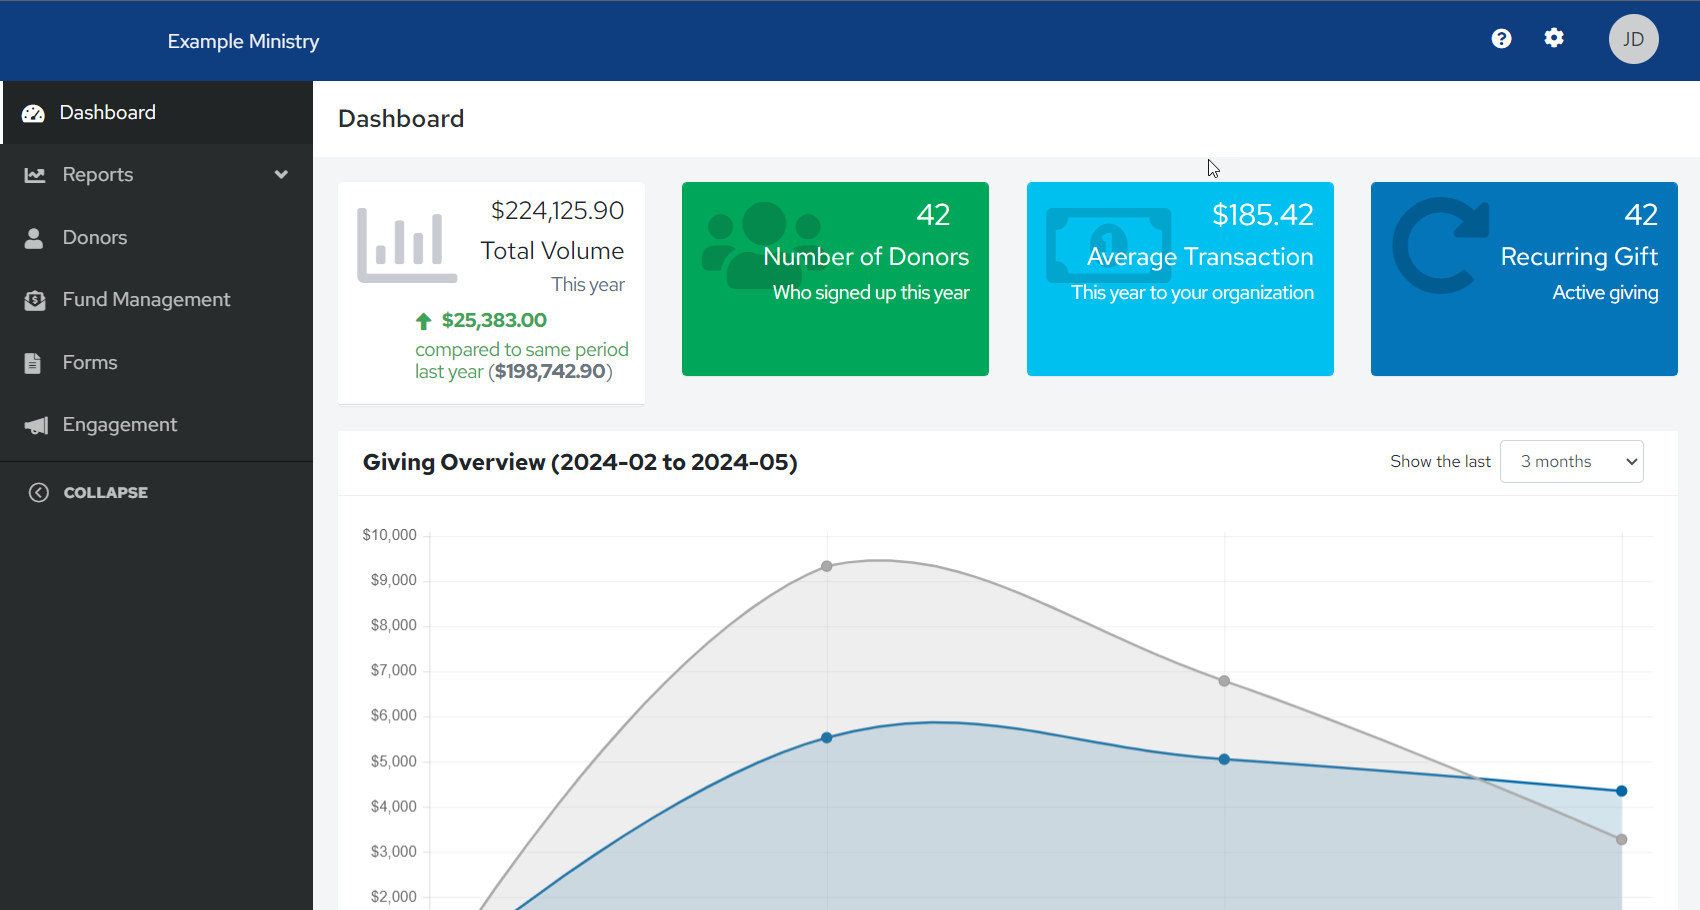Open the Forms document icon
Screen dimensions: 1700x910
coord(34,362)
